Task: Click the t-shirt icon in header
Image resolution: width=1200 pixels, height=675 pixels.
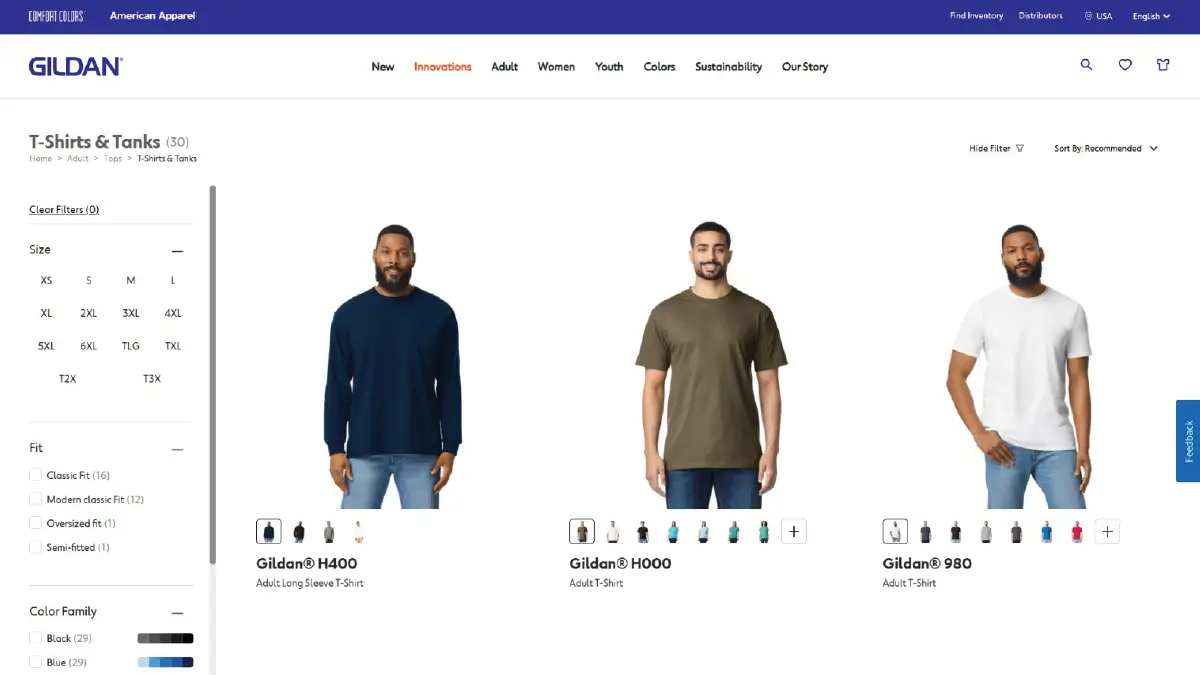Action: click(1163, 65)
